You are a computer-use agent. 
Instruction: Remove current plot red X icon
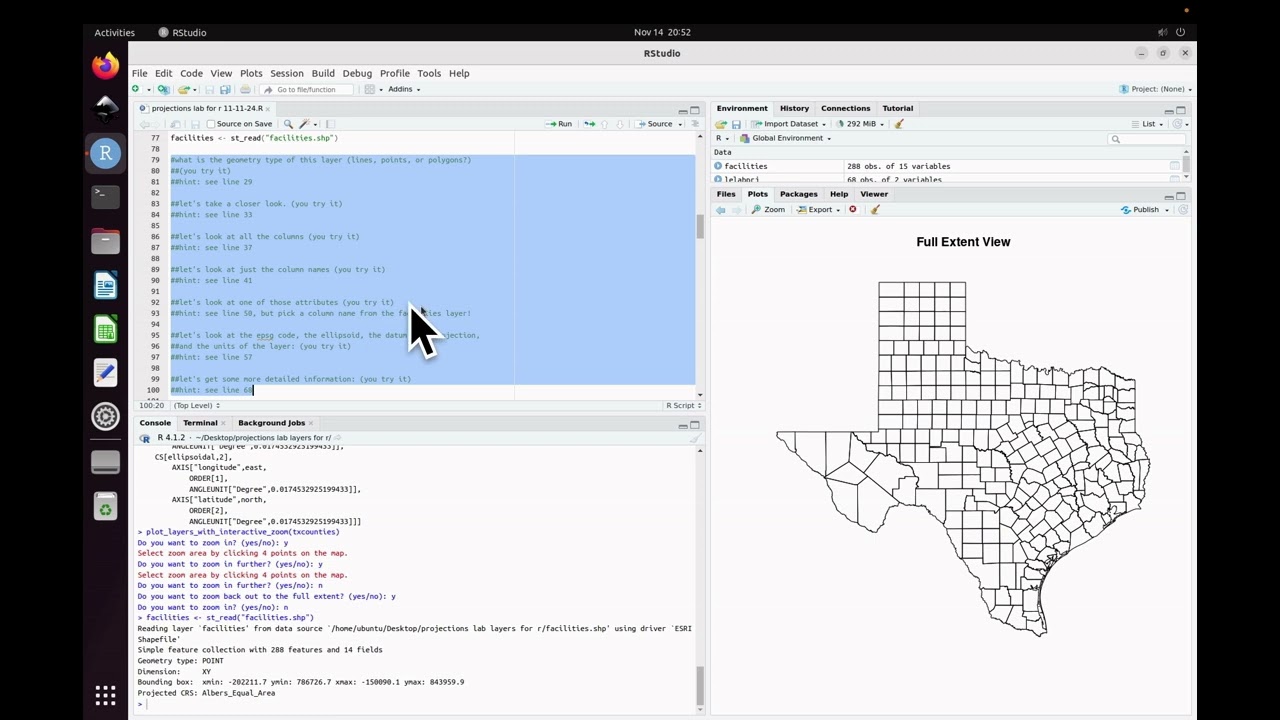853,209
